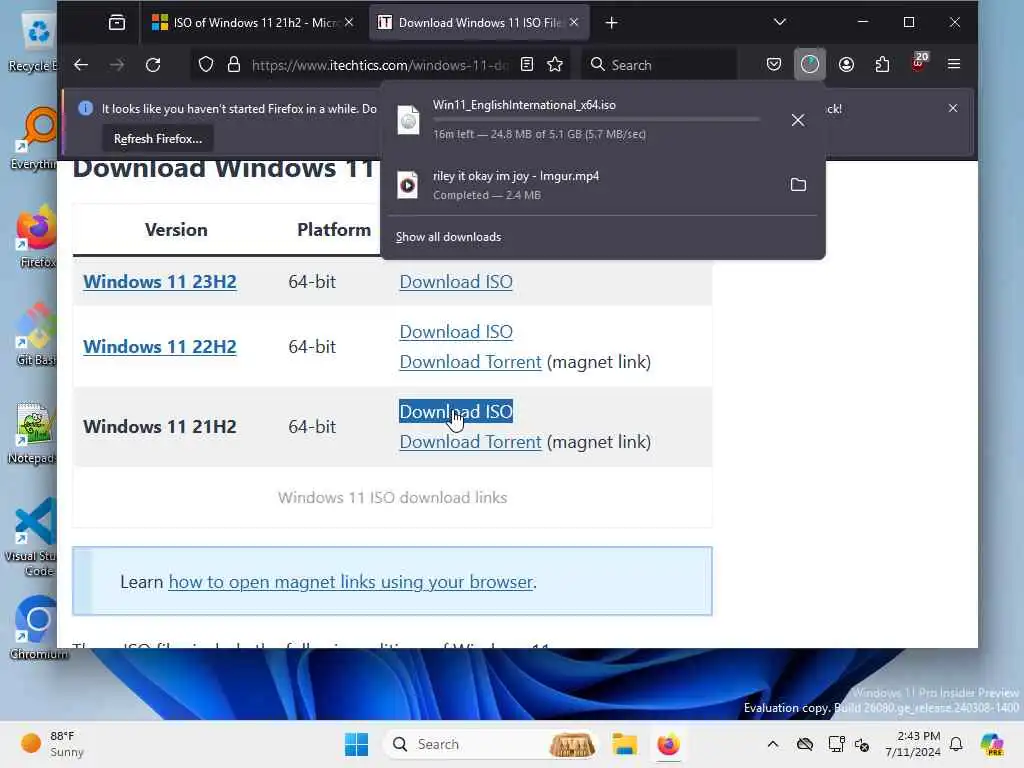Click Download Torrent for Windows 11 22H2
Screen dimensions: 1024x768
[x=470, y=362]
